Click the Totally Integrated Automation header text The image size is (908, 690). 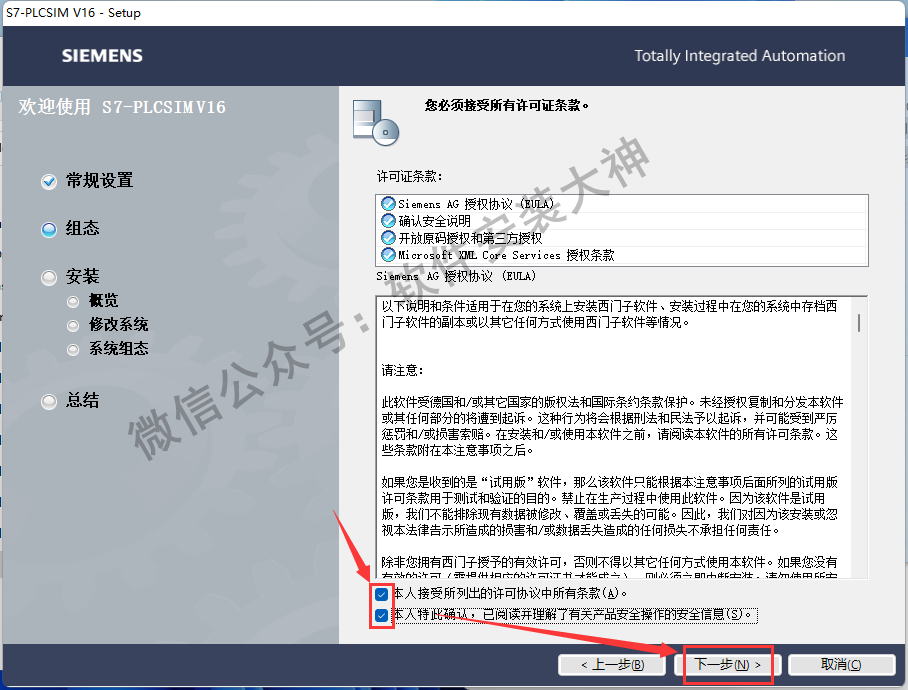coord(739,56)
